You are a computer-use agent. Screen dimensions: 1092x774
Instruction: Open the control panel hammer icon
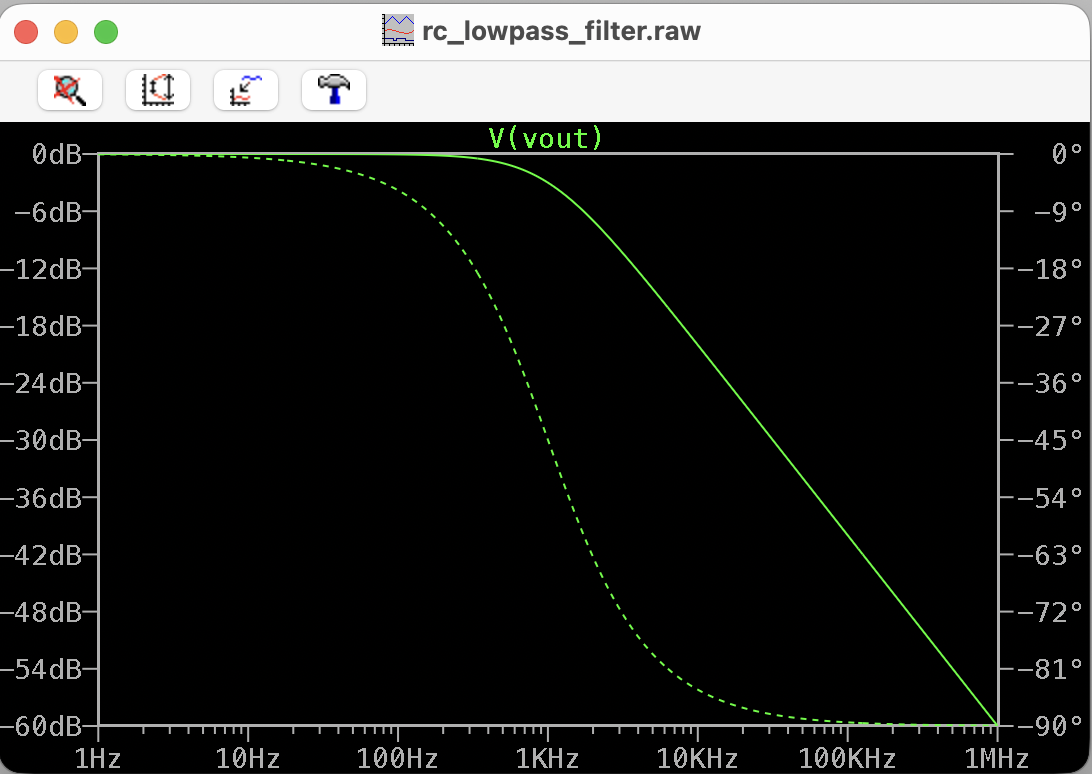coord(334,90)
